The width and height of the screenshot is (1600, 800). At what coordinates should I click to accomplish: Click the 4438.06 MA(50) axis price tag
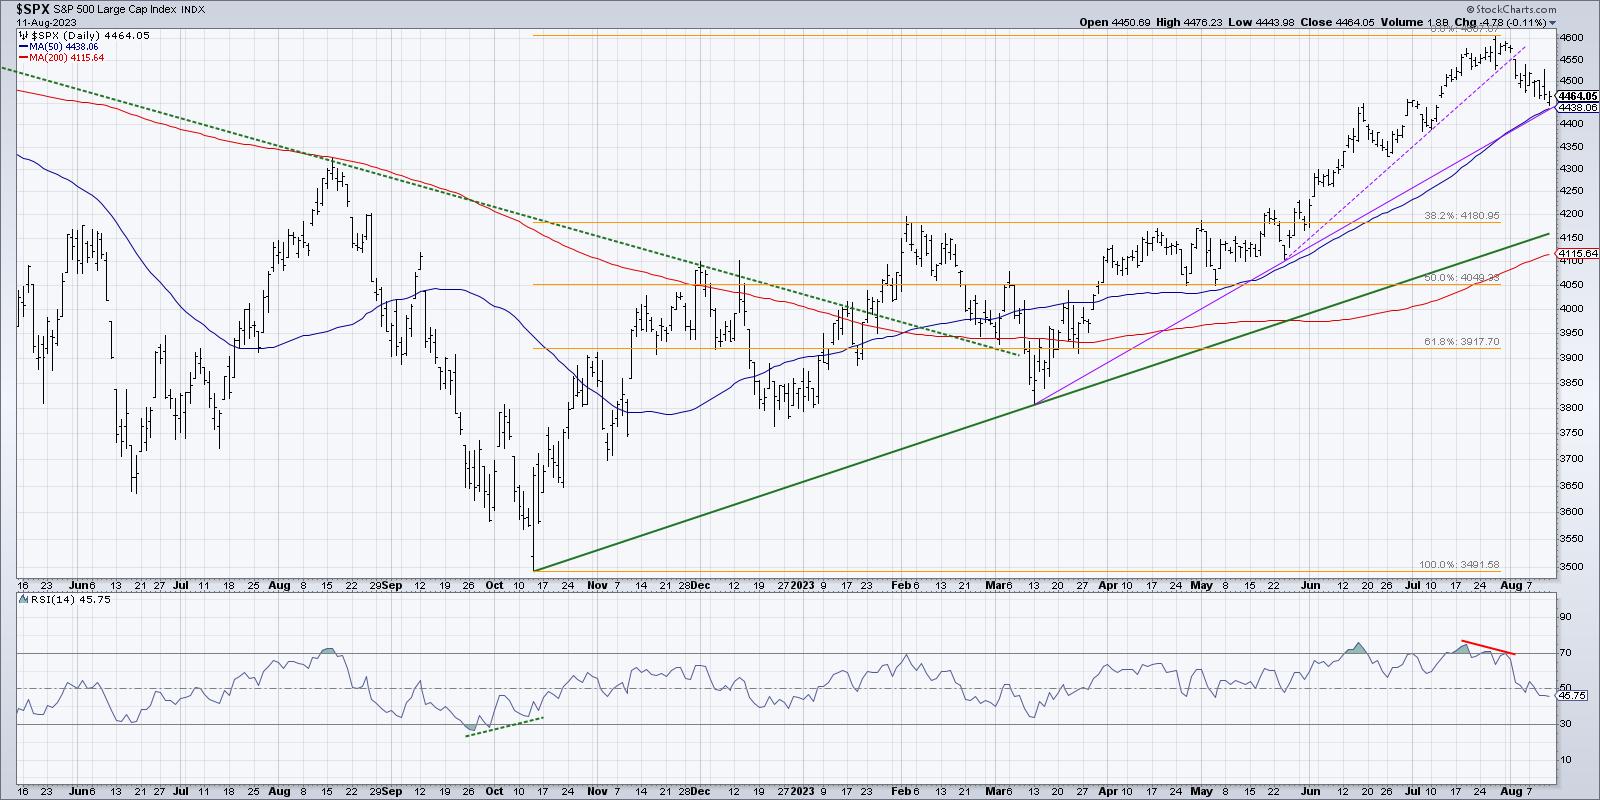click(1577, 107)
